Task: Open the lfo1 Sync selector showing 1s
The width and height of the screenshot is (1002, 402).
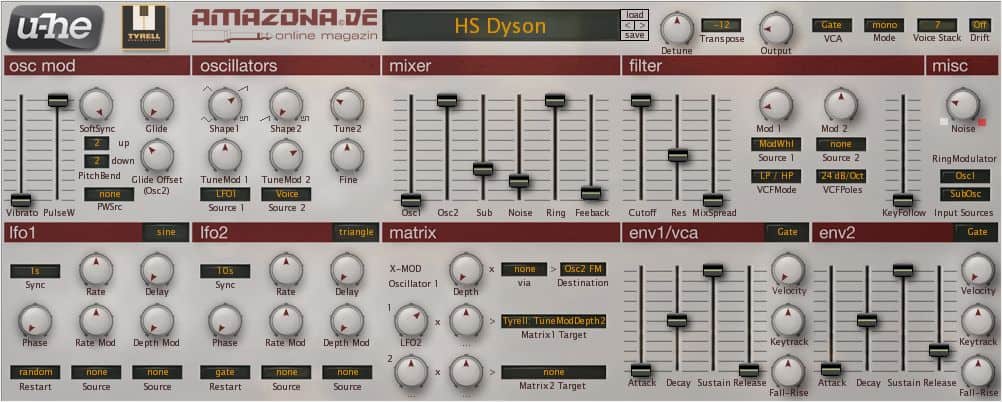Action: click(x=35, y=271)
